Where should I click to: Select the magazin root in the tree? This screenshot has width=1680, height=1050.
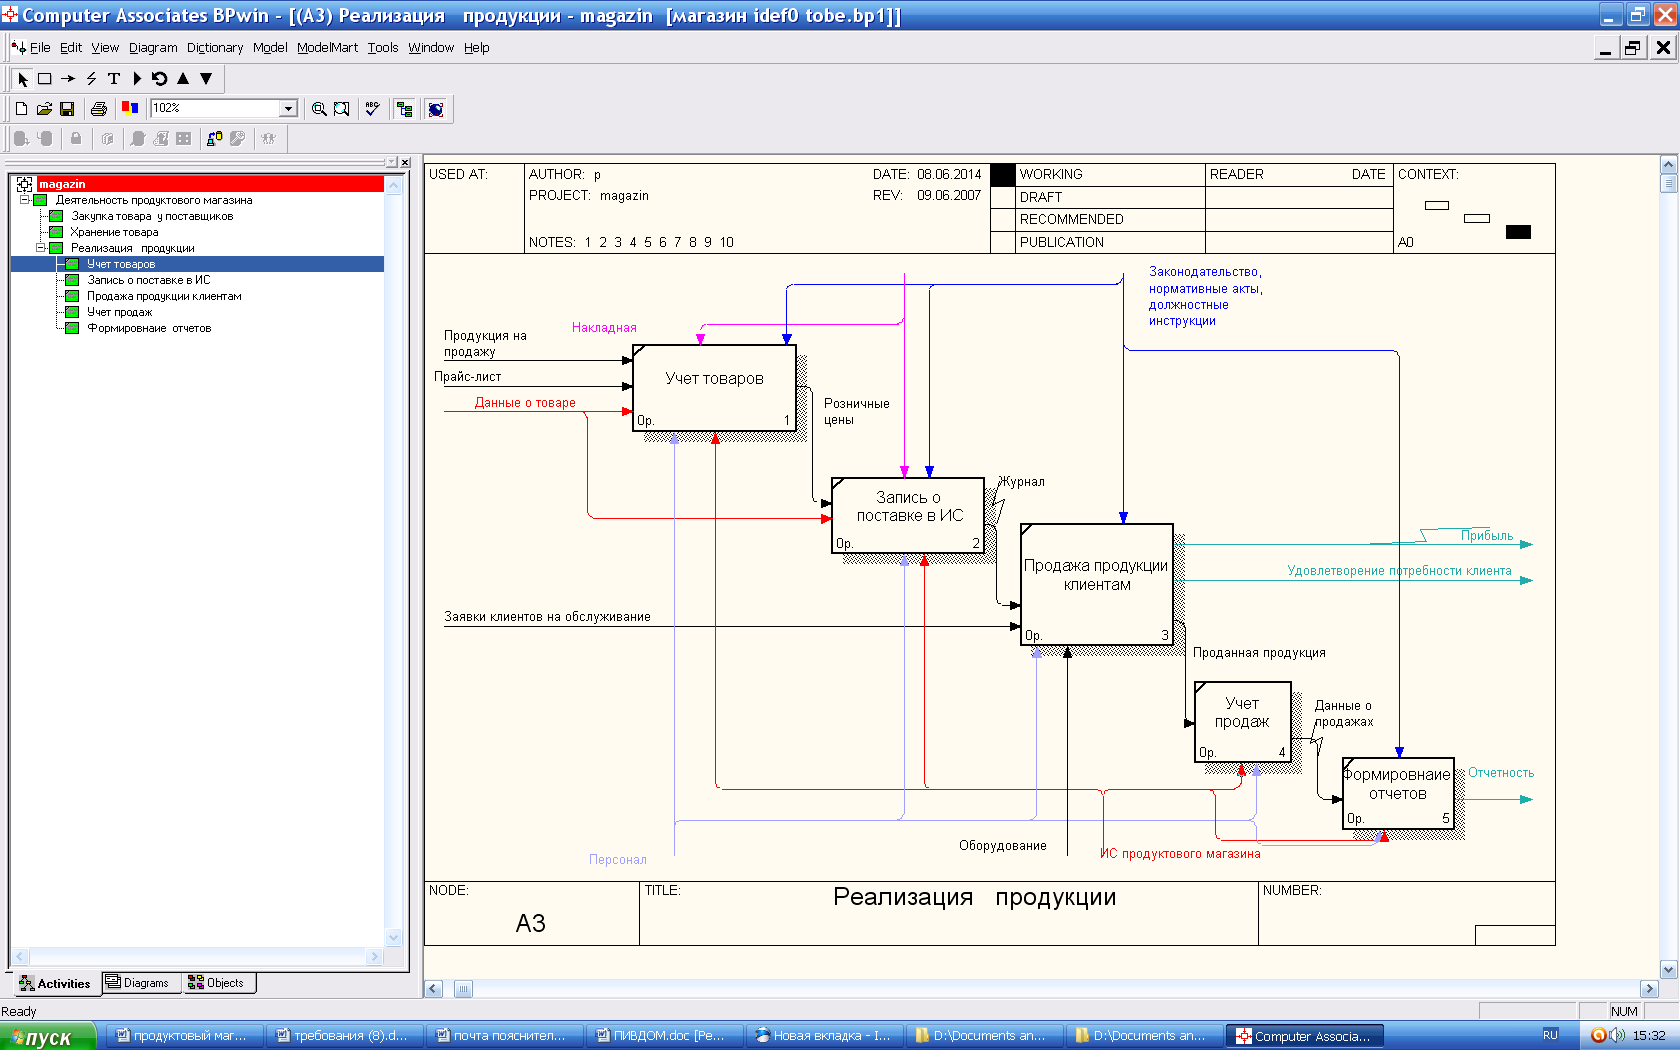tap(62, 184)
